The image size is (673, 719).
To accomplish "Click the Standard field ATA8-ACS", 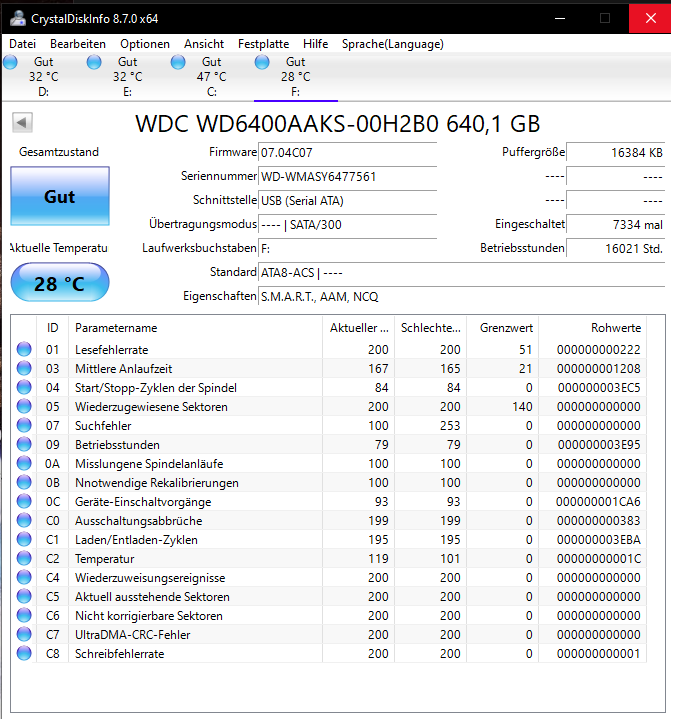I will [x=462, y=273].
